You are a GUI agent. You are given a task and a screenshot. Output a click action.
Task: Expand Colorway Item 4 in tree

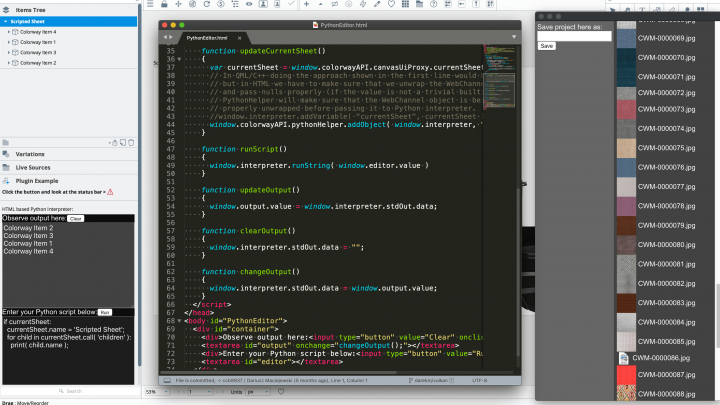9,32
